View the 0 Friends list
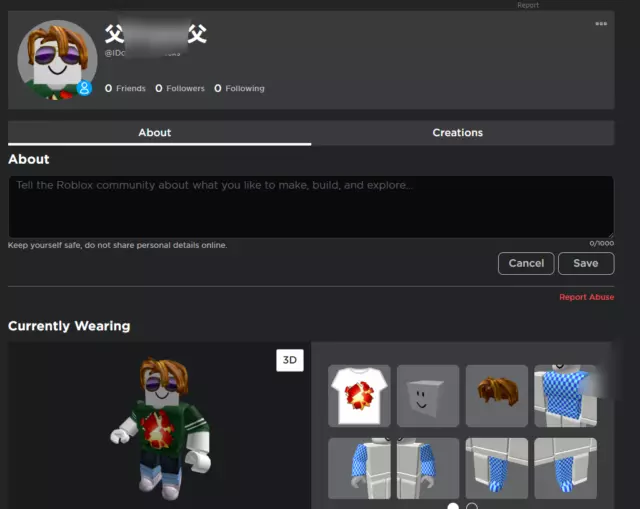This screenshot has width=640, height=509. 125,88
